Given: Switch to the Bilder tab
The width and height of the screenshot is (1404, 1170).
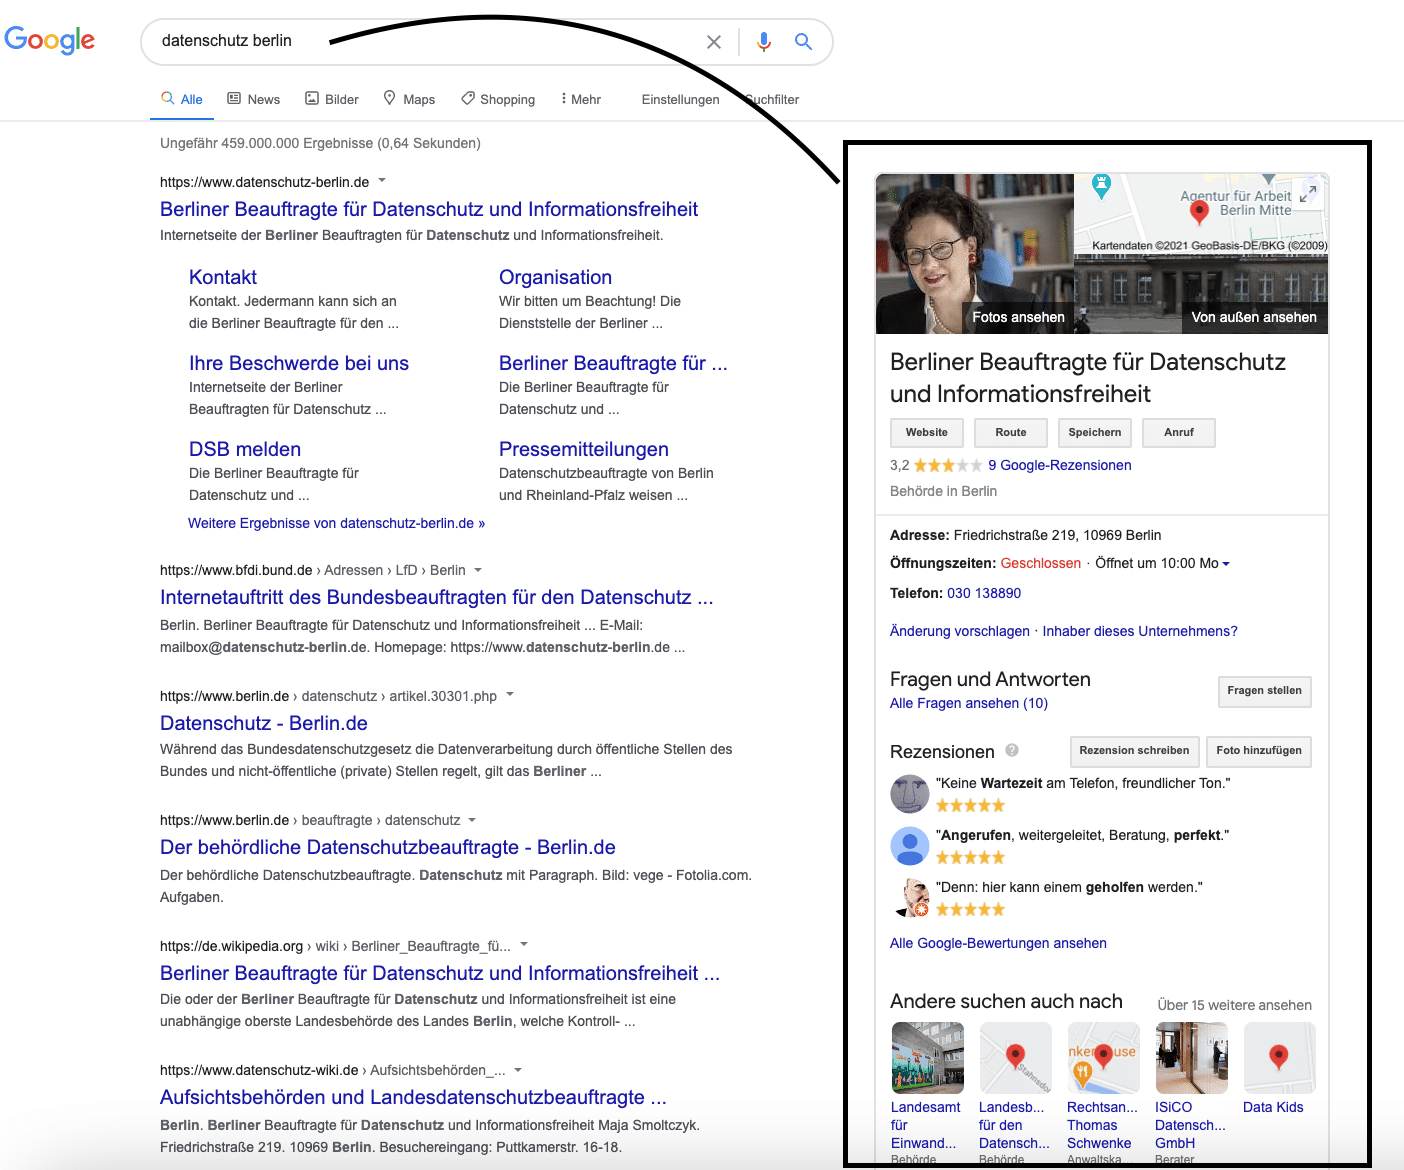Looking at the screenshot, I should click(x=332, y=99).
